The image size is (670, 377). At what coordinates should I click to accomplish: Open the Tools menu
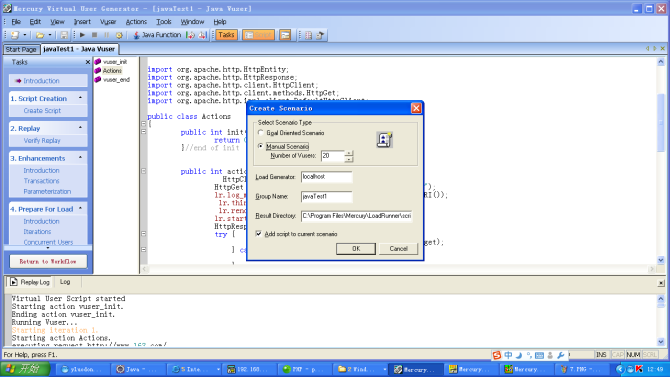(x=163, y=22)
